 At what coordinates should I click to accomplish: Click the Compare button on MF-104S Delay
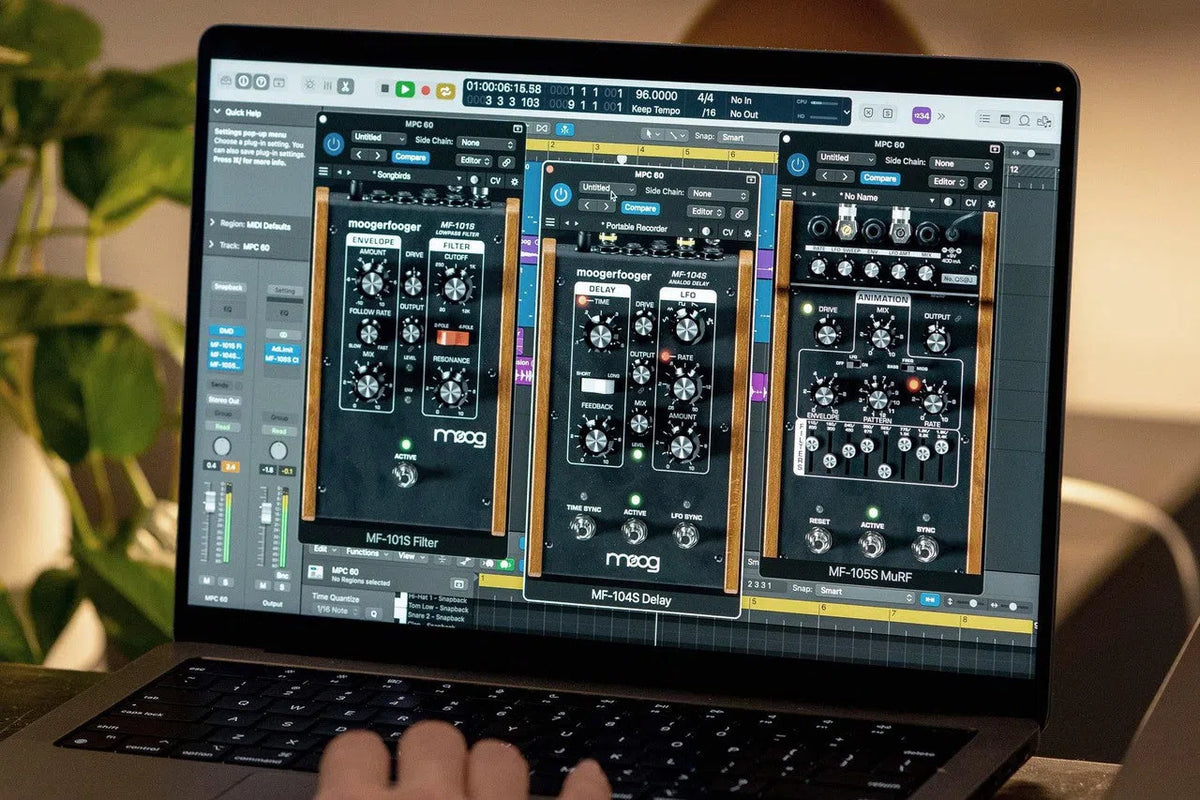(641, 208)
